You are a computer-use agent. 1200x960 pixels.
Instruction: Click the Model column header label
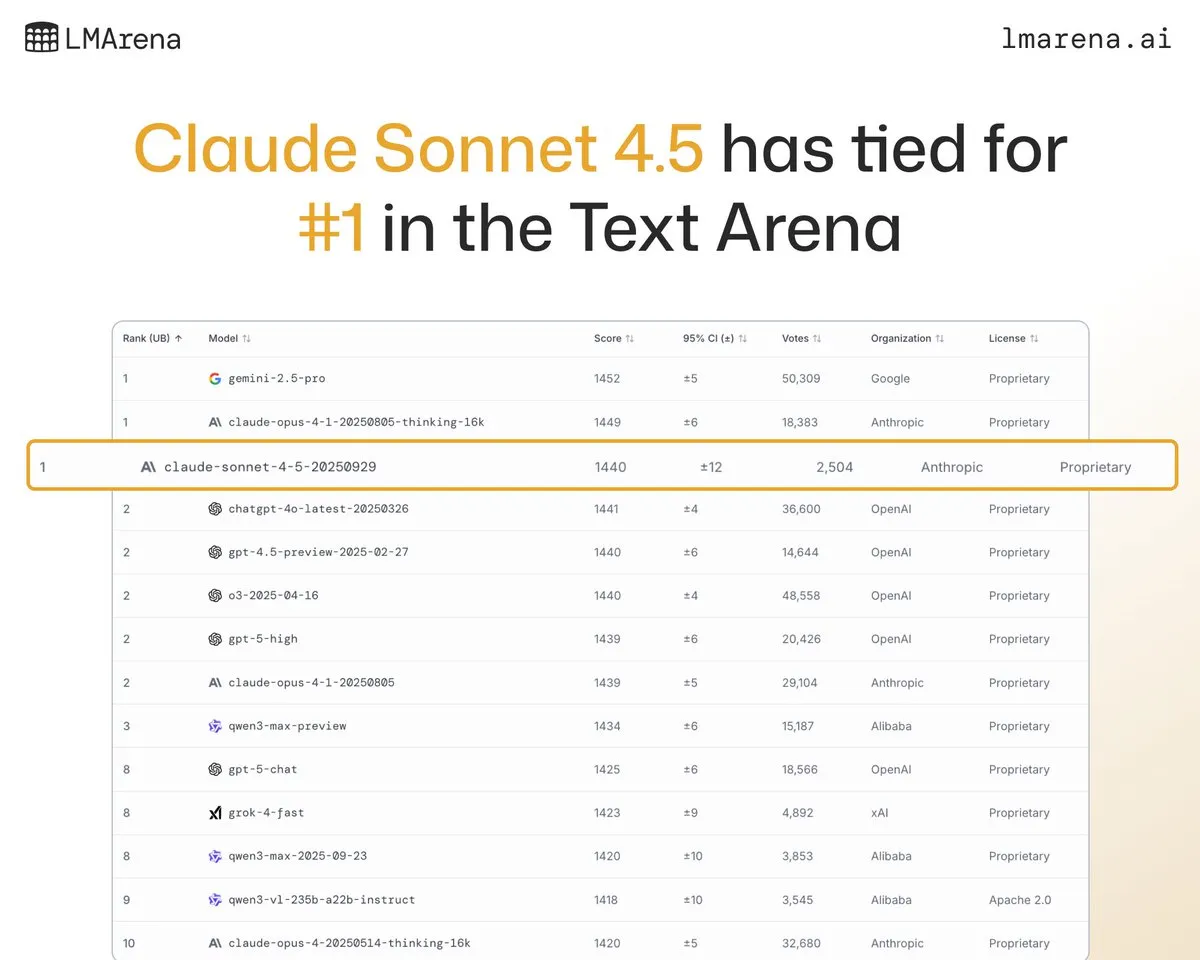[x=225, y=338]
